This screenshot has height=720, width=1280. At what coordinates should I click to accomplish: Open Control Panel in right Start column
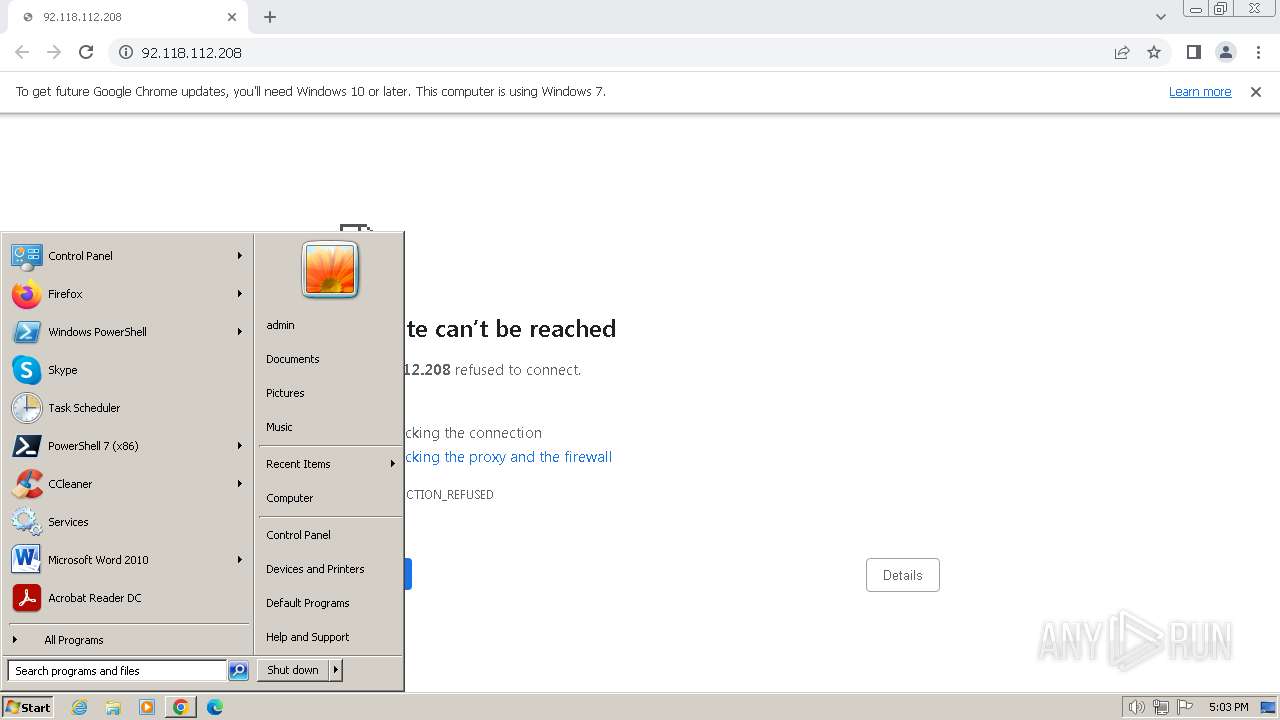point(330,535)
